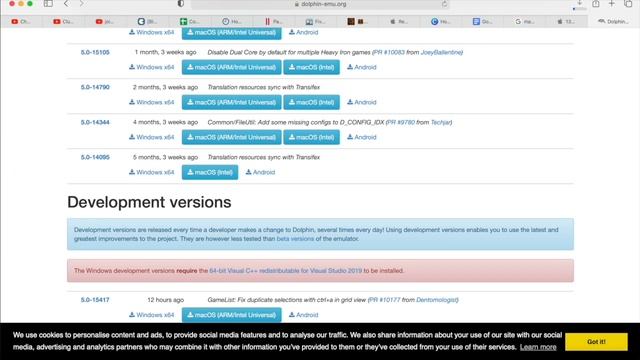Switch to the green Sheets icon tab
640x360 pixels.
coord(189,21)
